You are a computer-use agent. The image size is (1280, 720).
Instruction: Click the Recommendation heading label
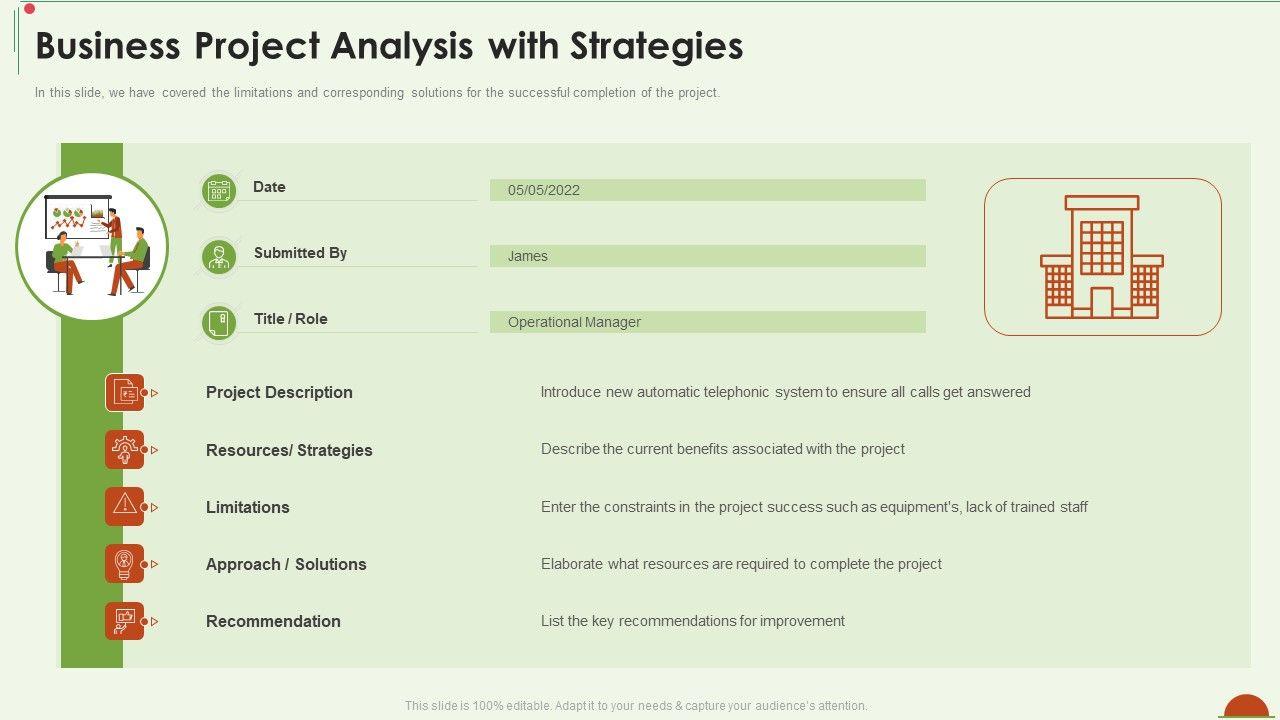[273, 621]
